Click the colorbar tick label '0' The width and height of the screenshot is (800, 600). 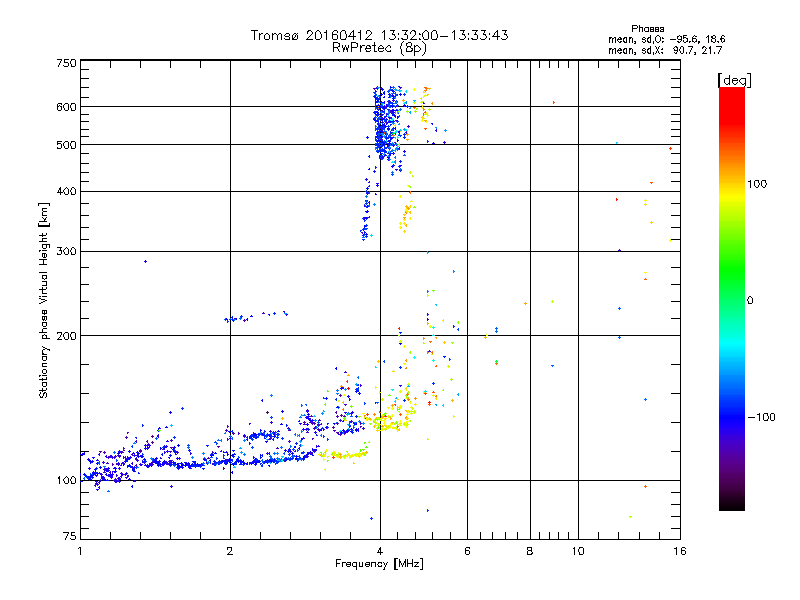tap(750, 301)
